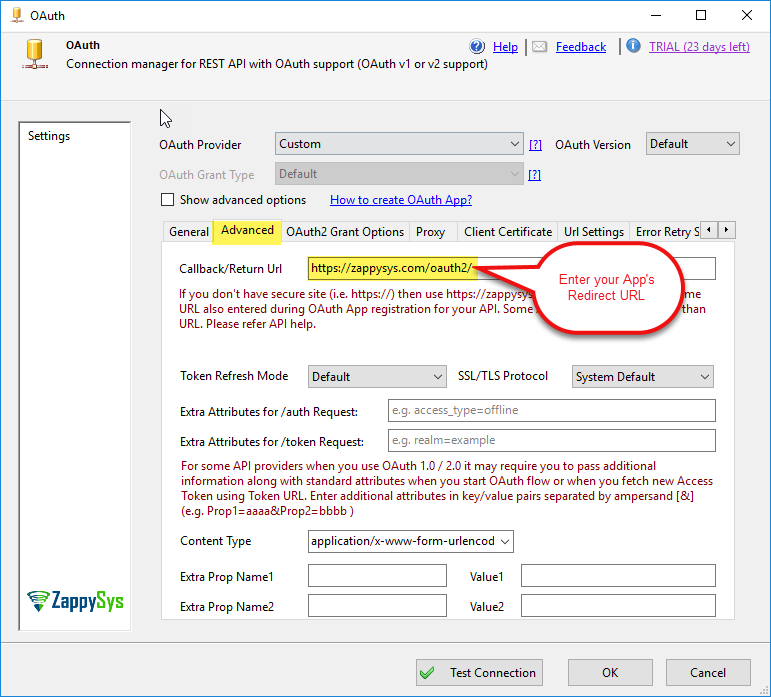The image size is (771, 697).
Task: Open the OAuth Provider dropdown
Action: 398,144
